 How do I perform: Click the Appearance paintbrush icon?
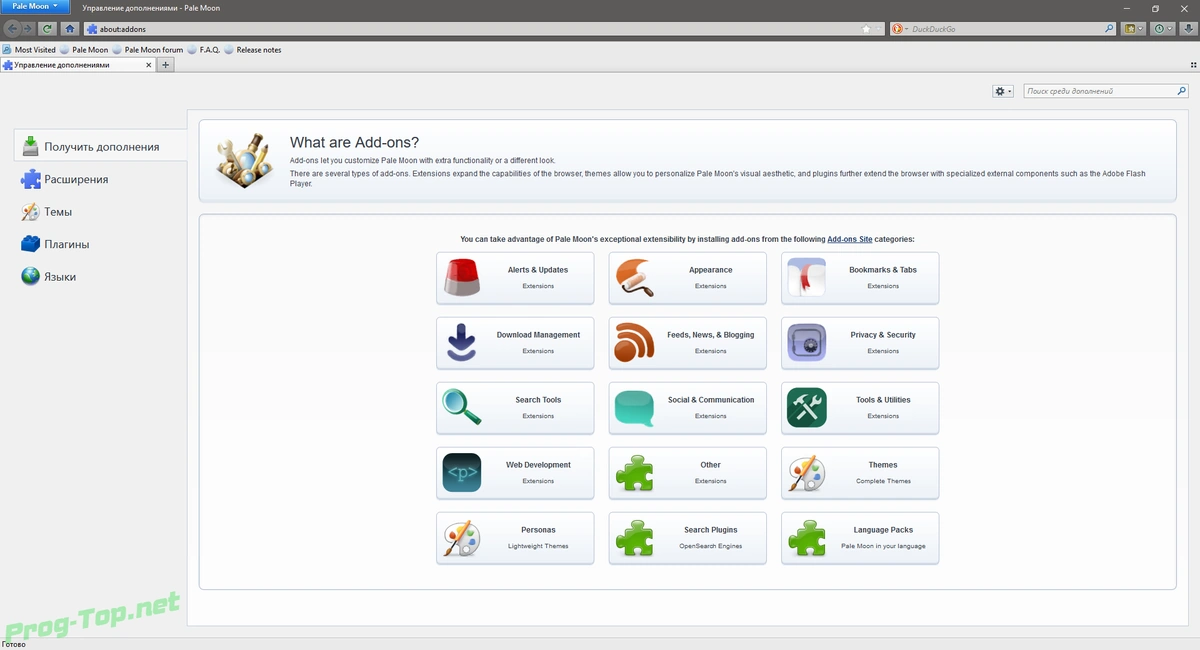pyautogui.click(x=634, y=278)
